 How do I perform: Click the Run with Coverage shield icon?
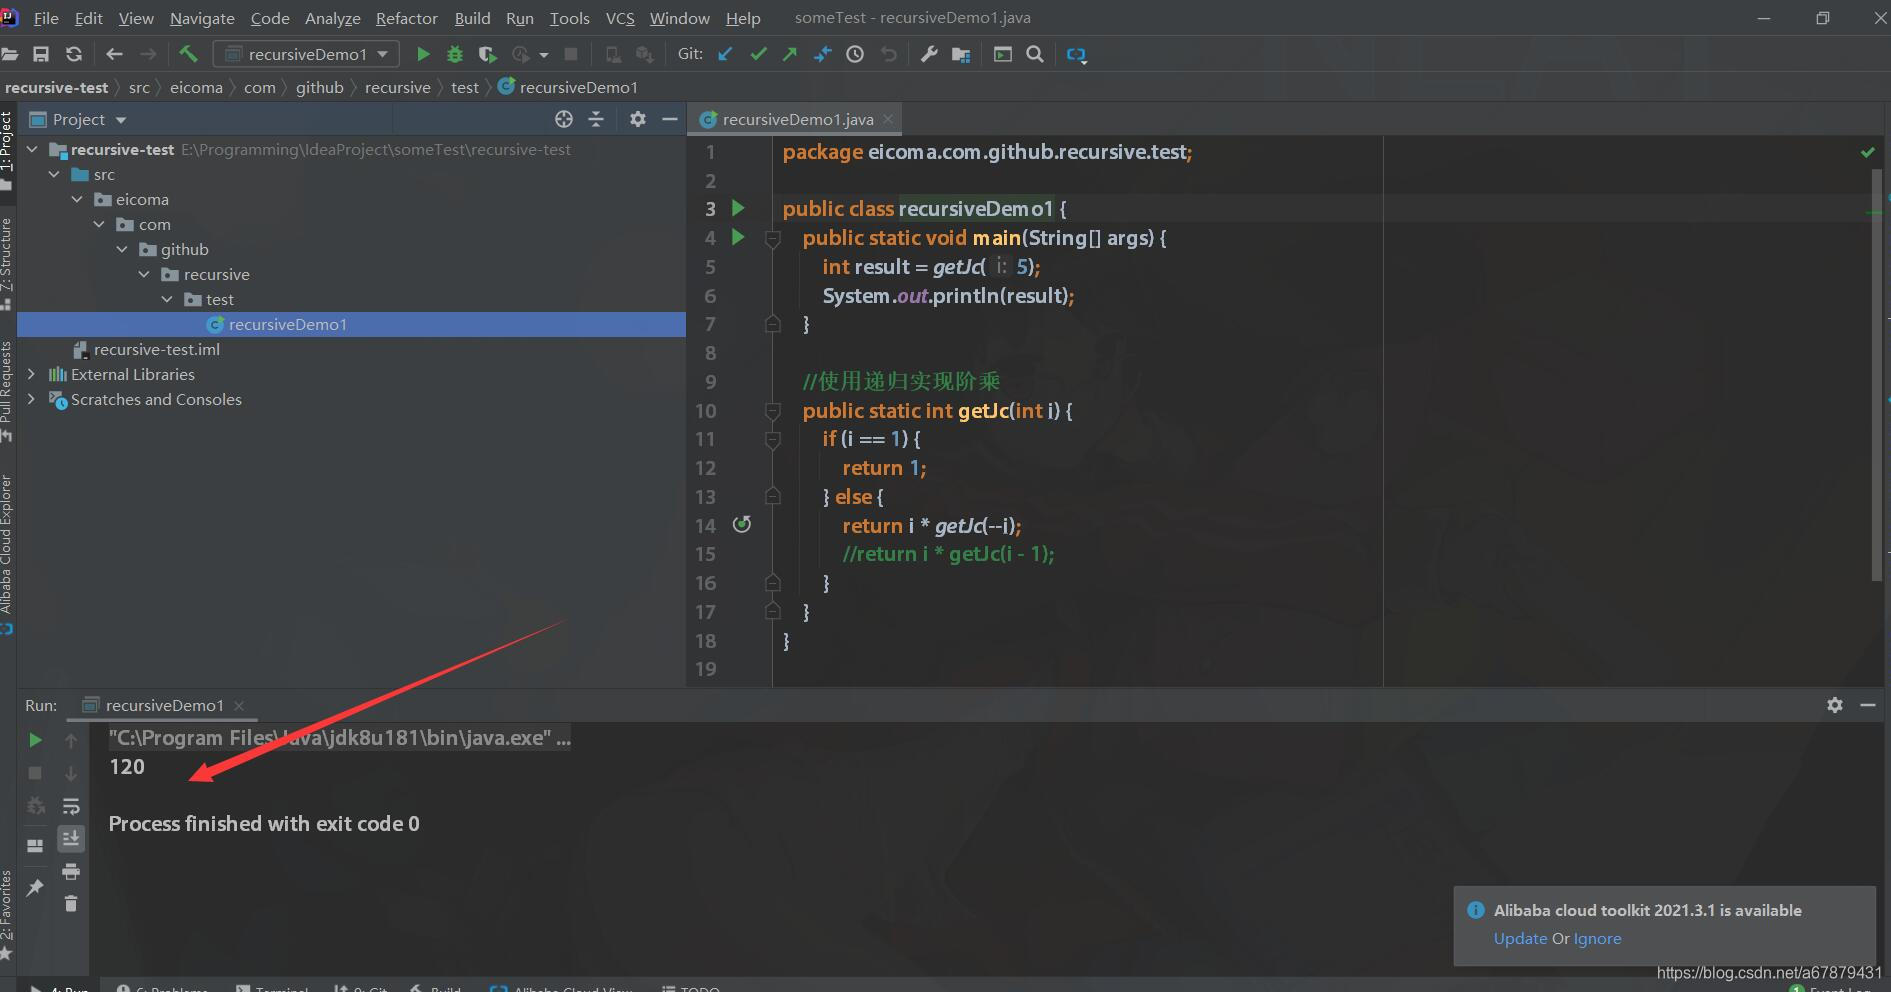click(x=487, y=54)
